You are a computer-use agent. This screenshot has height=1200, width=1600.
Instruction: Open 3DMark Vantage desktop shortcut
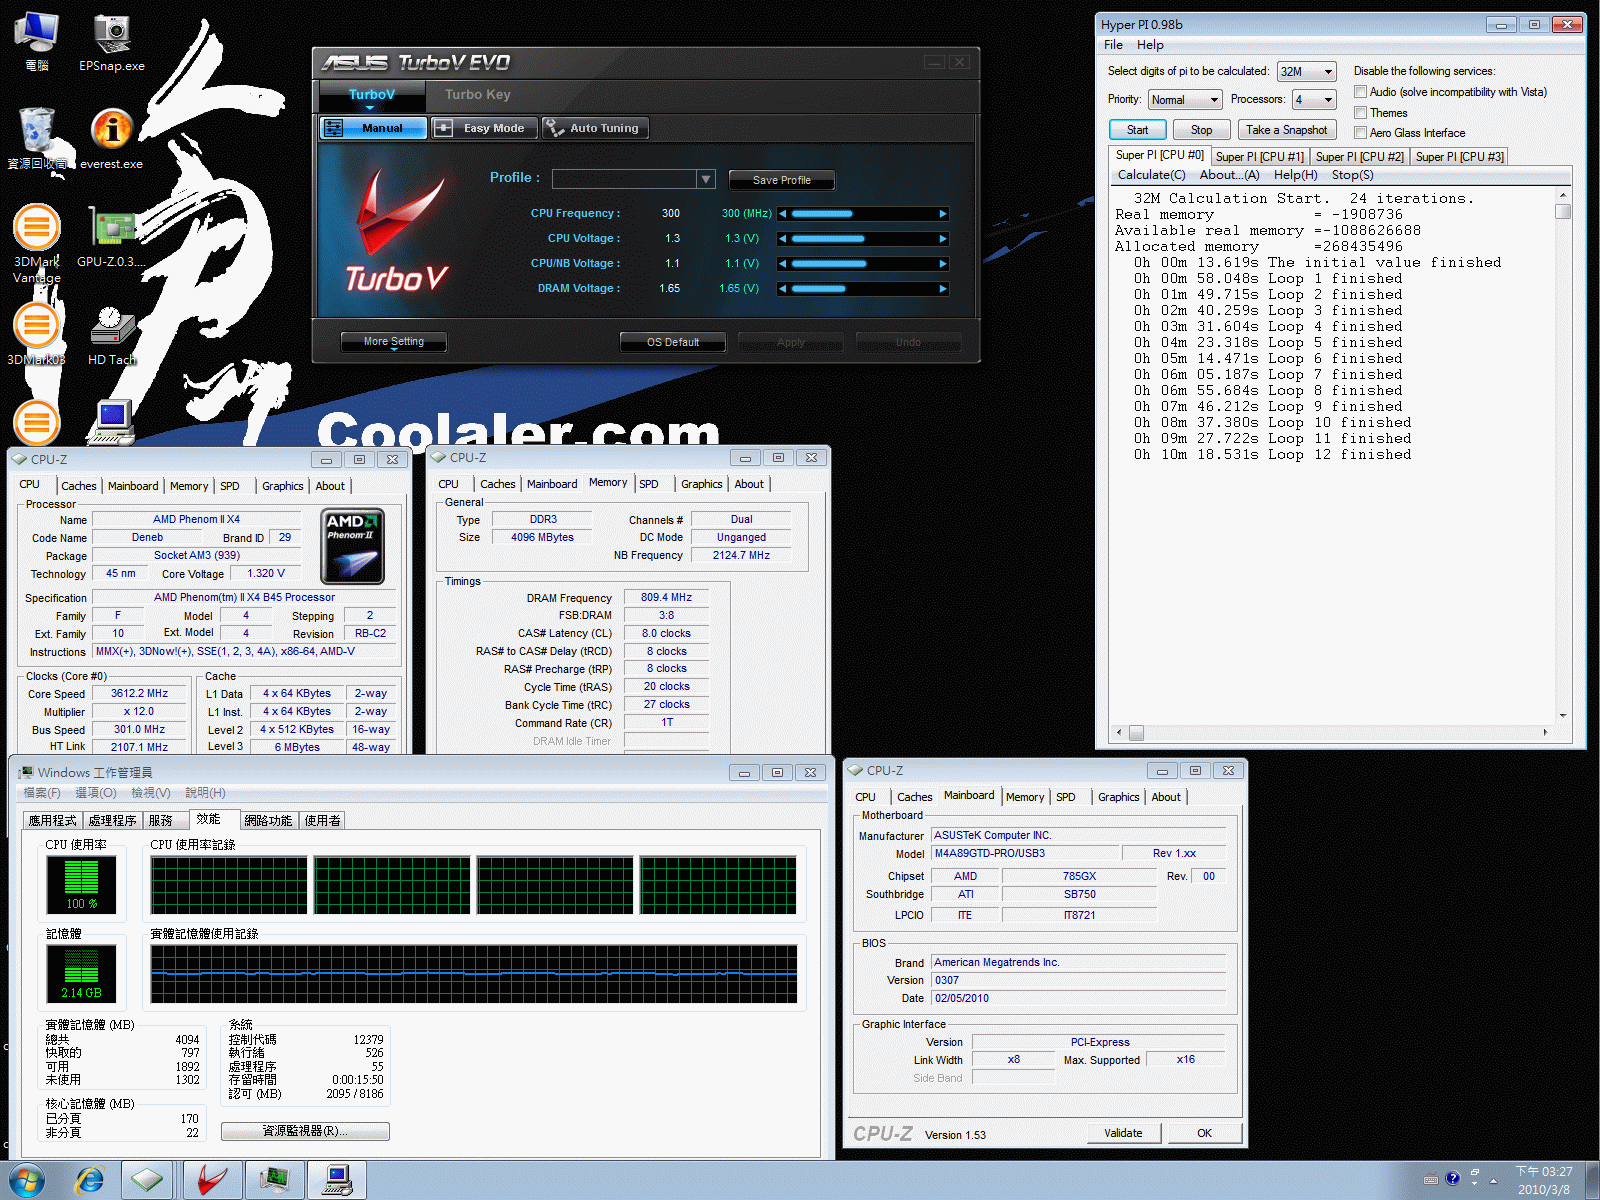tap(37, 243)
